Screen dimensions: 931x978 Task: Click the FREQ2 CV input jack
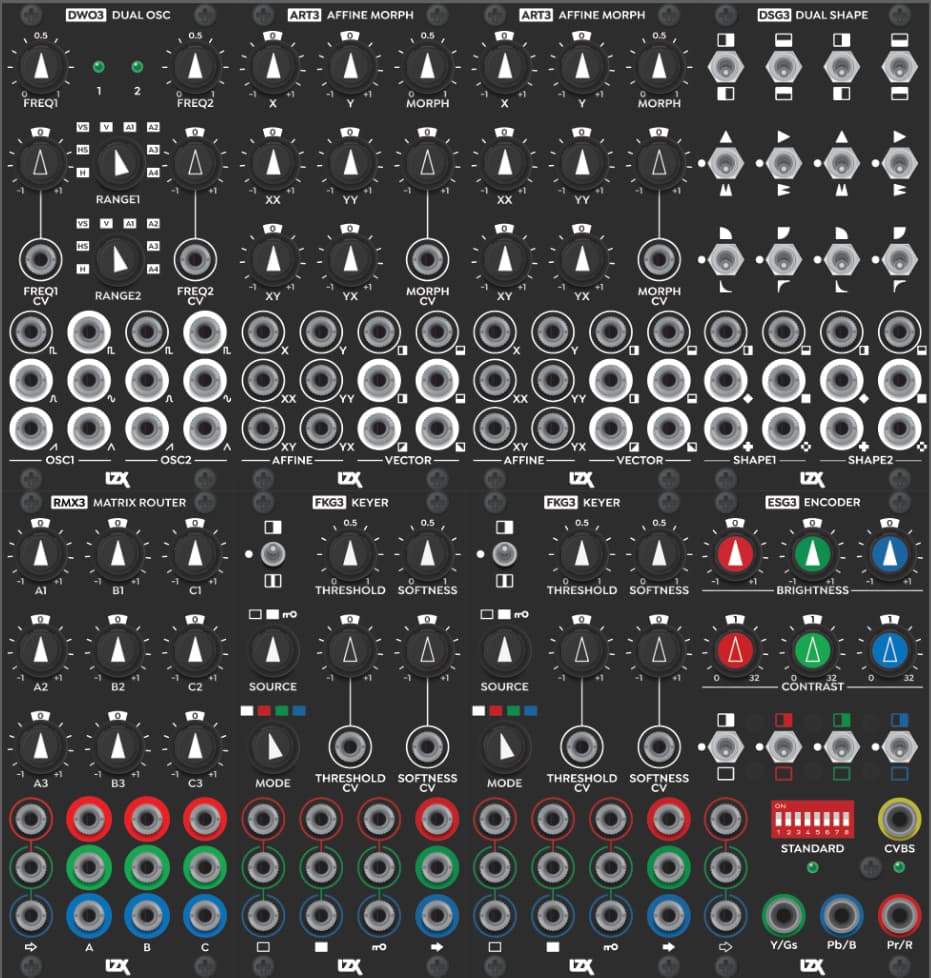[x=195, y=259]
